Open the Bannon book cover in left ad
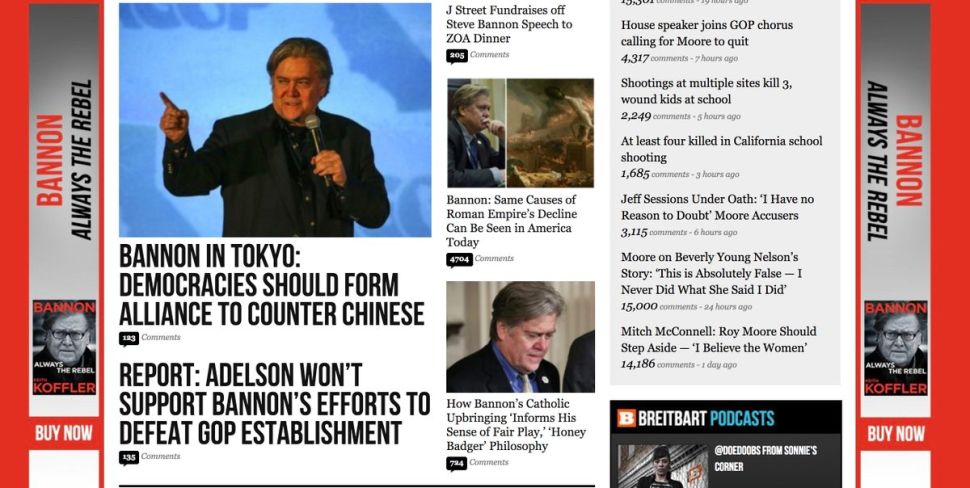This screenshot has width=970, height=488. [64, 348]
